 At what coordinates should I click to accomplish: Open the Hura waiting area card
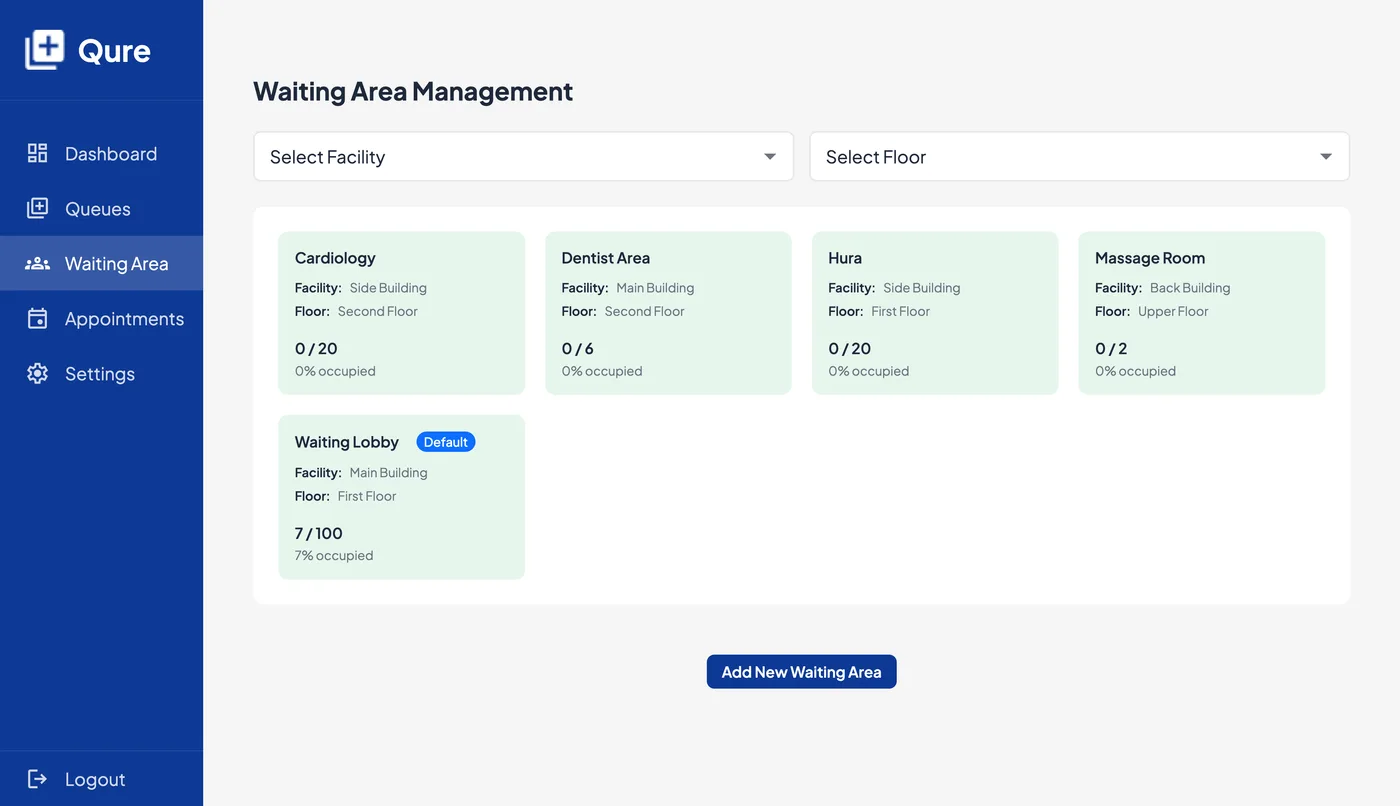935,313
